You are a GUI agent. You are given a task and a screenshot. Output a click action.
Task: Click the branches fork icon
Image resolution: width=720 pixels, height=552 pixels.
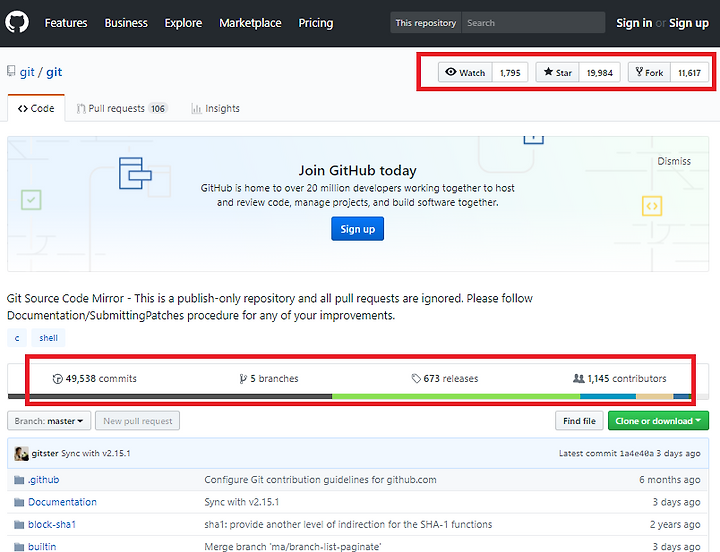[x=243, y=379]
